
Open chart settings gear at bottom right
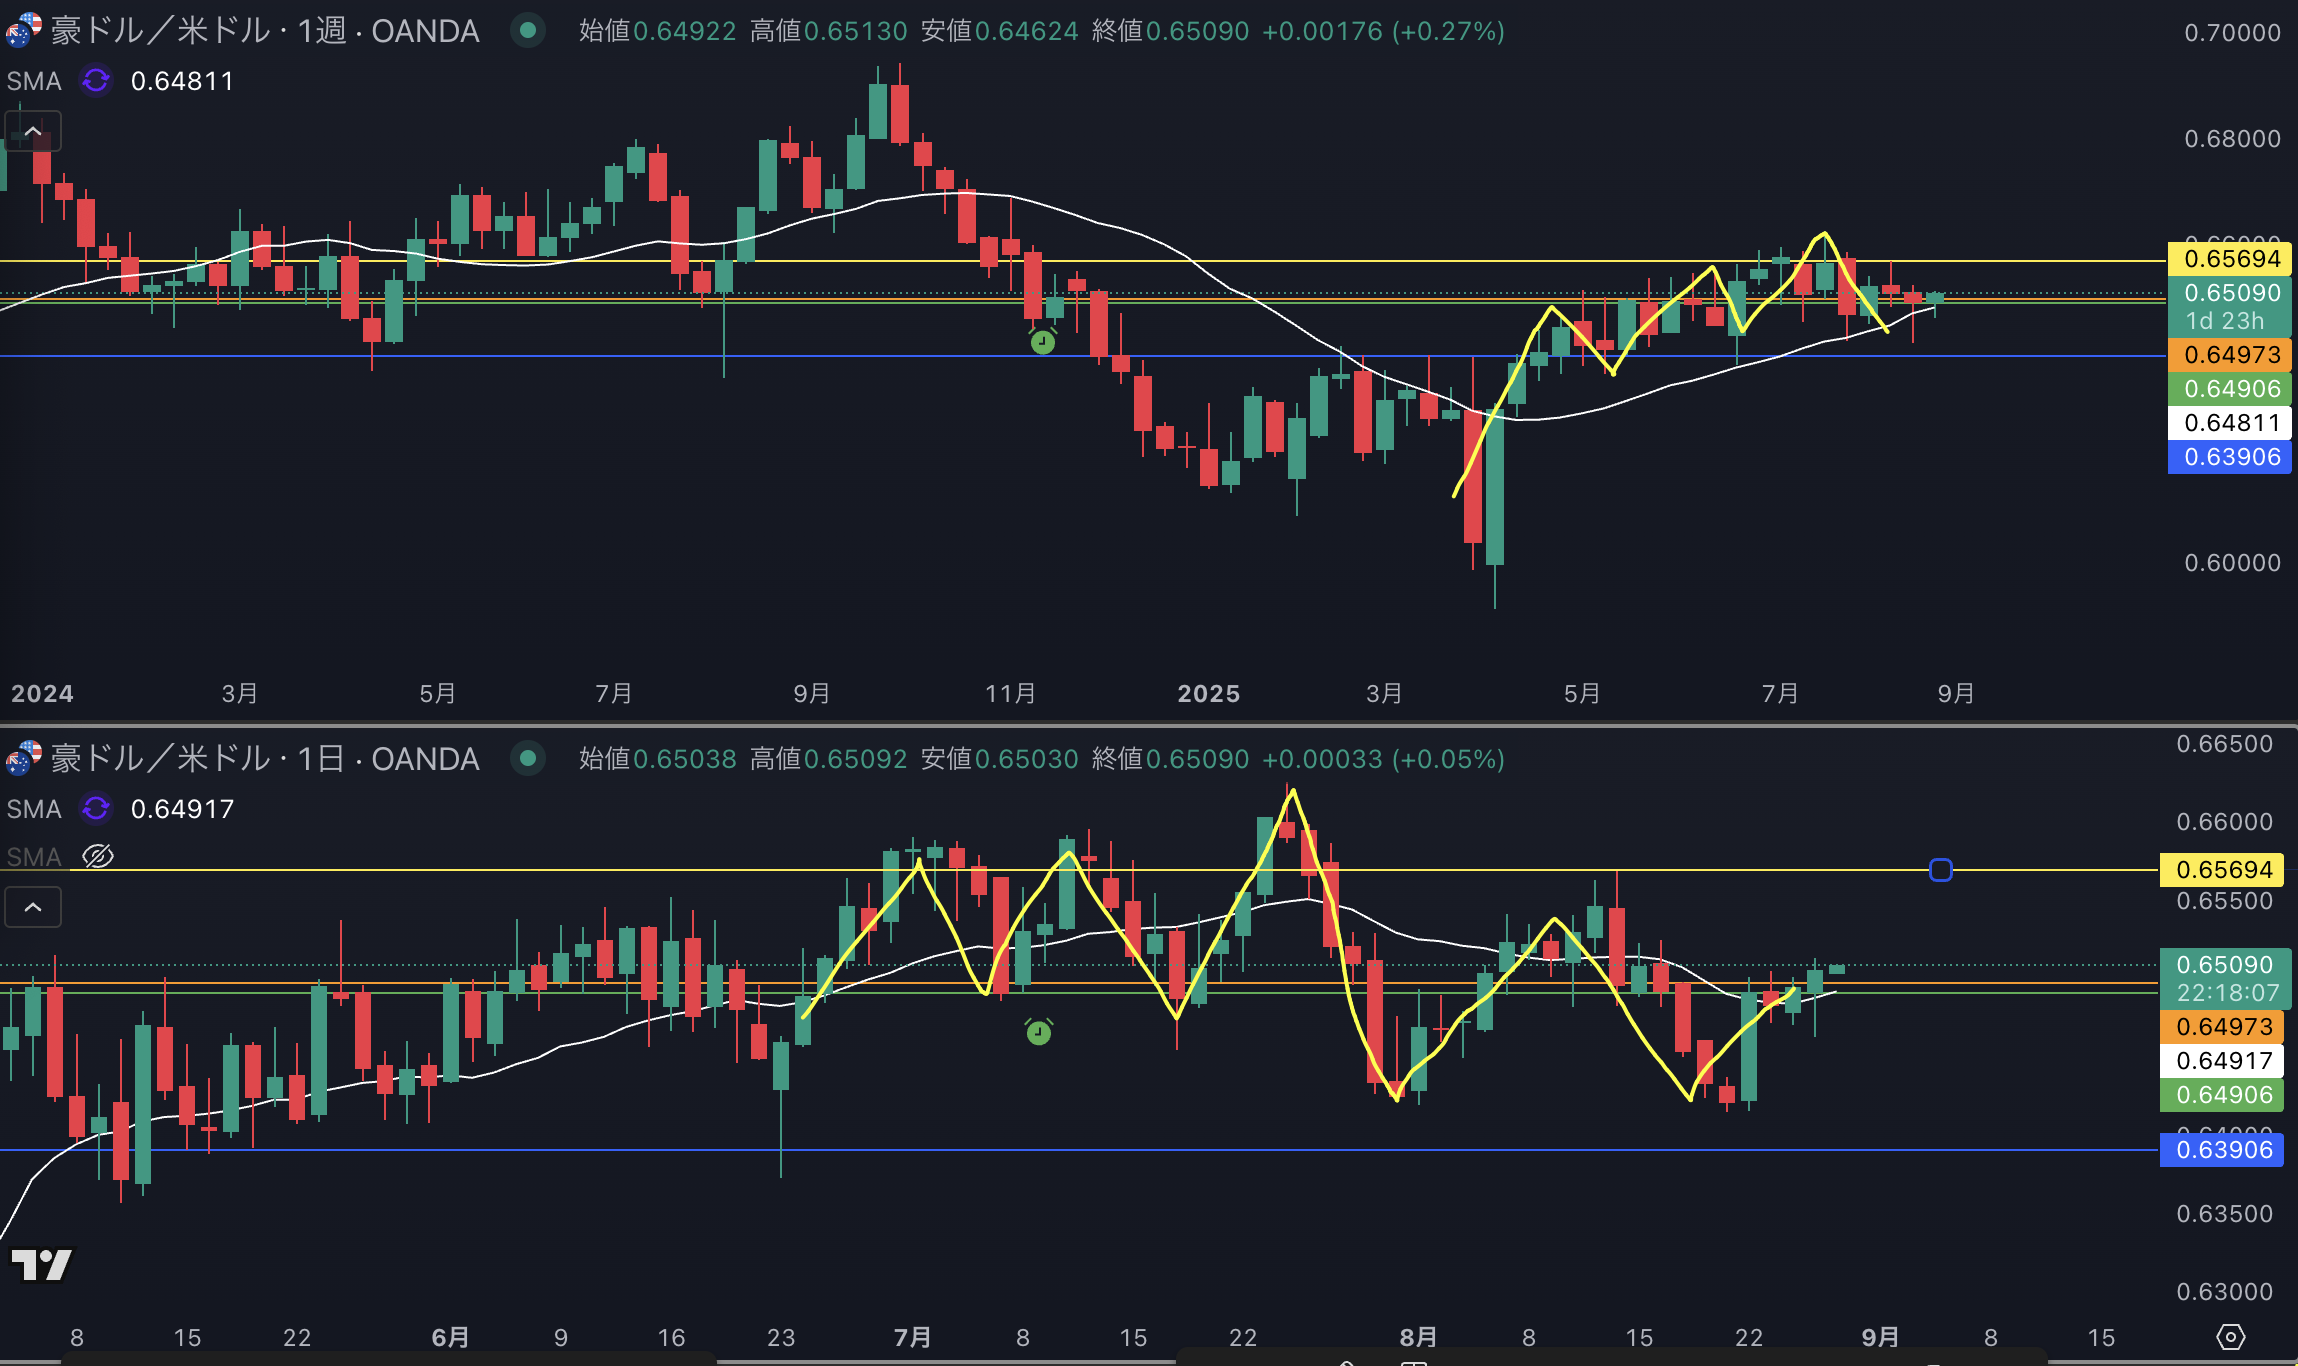coord(2231,1337)
